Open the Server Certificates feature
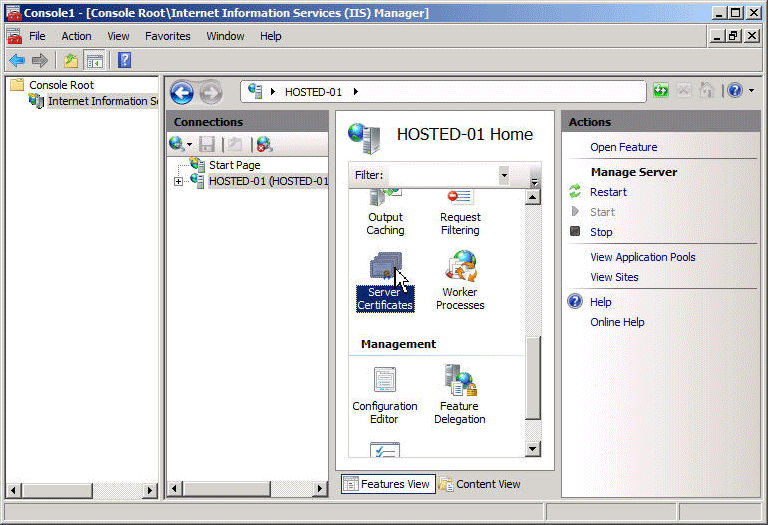The image size is (768, 525). (385, 281)
